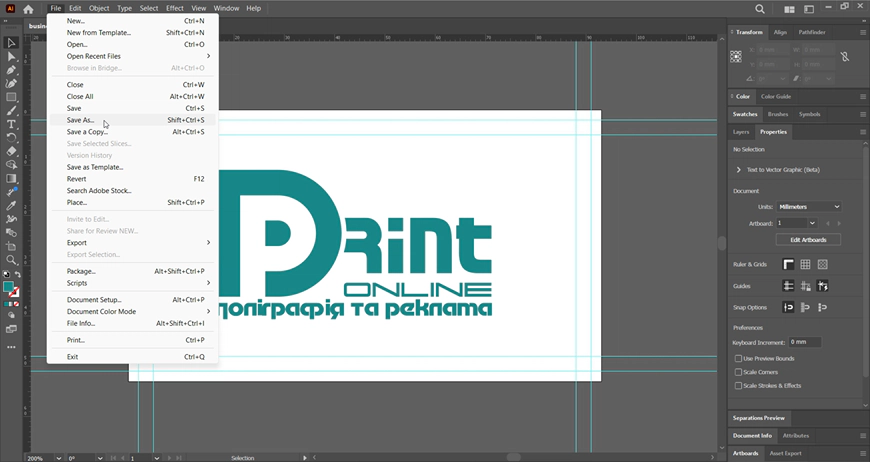The image size is (870, 462).
Task: Select the Paintbrush tool
Action: 11,110
